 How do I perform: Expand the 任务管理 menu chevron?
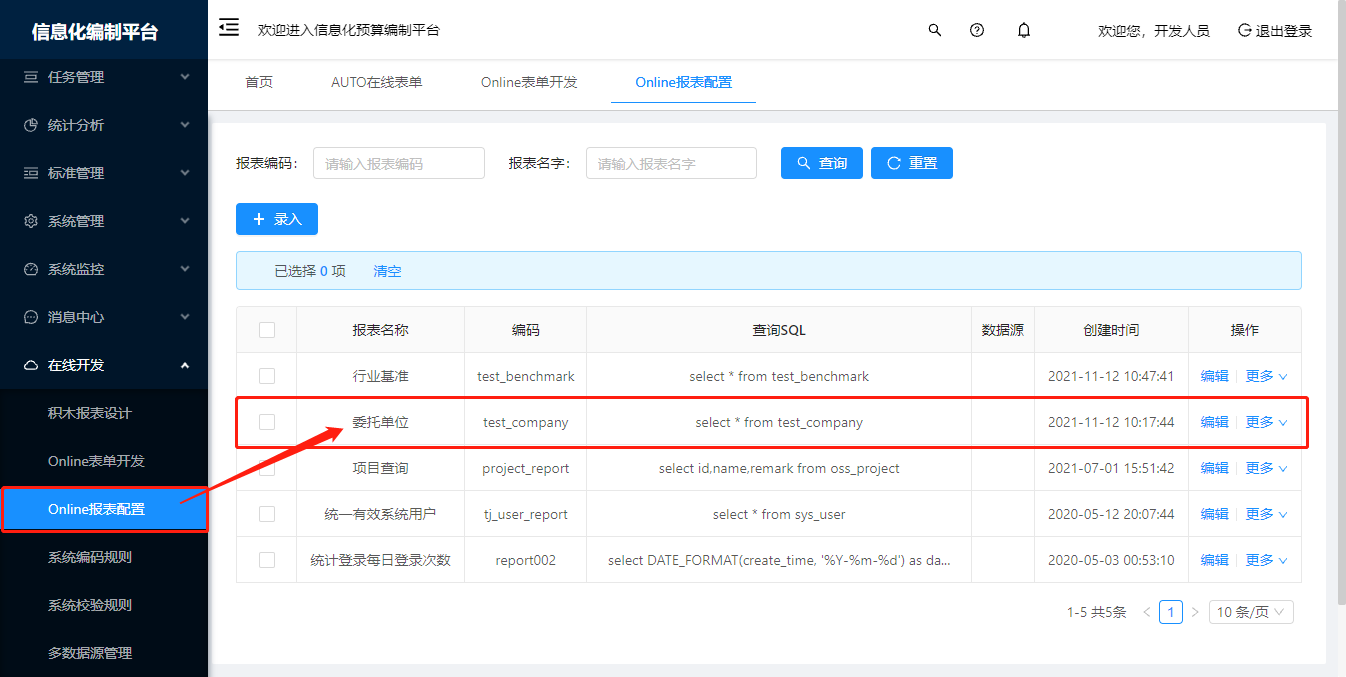pos(185,77)
